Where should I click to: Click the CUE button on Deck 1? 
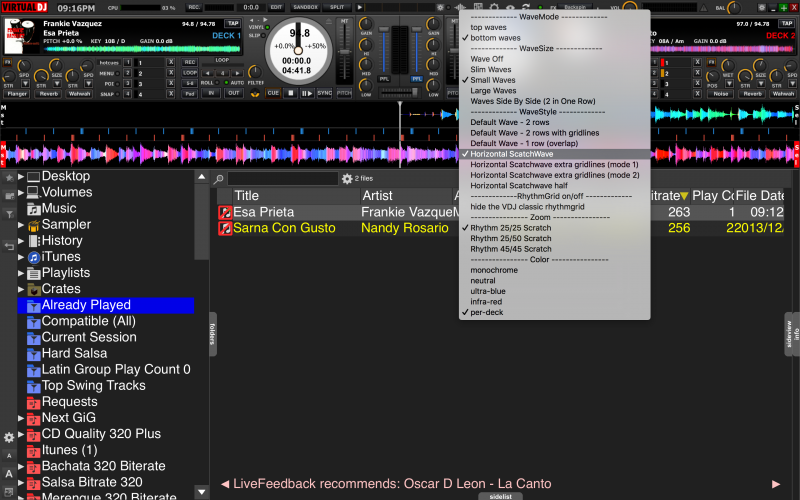click(273, 93)
